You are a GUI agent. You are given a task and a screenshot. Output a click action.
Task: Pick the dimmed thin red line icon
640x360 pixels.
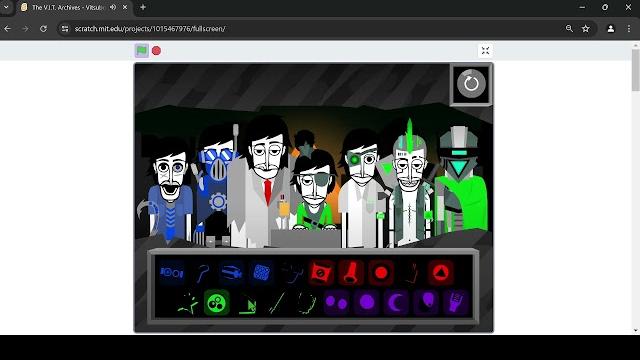(x=411, y=272)
